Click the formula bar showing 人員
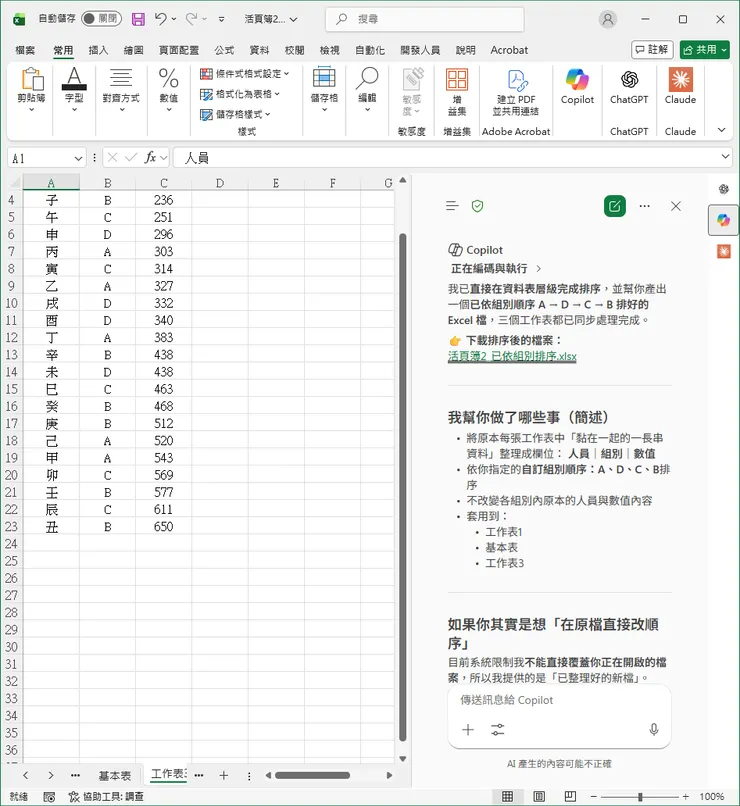 446,158
